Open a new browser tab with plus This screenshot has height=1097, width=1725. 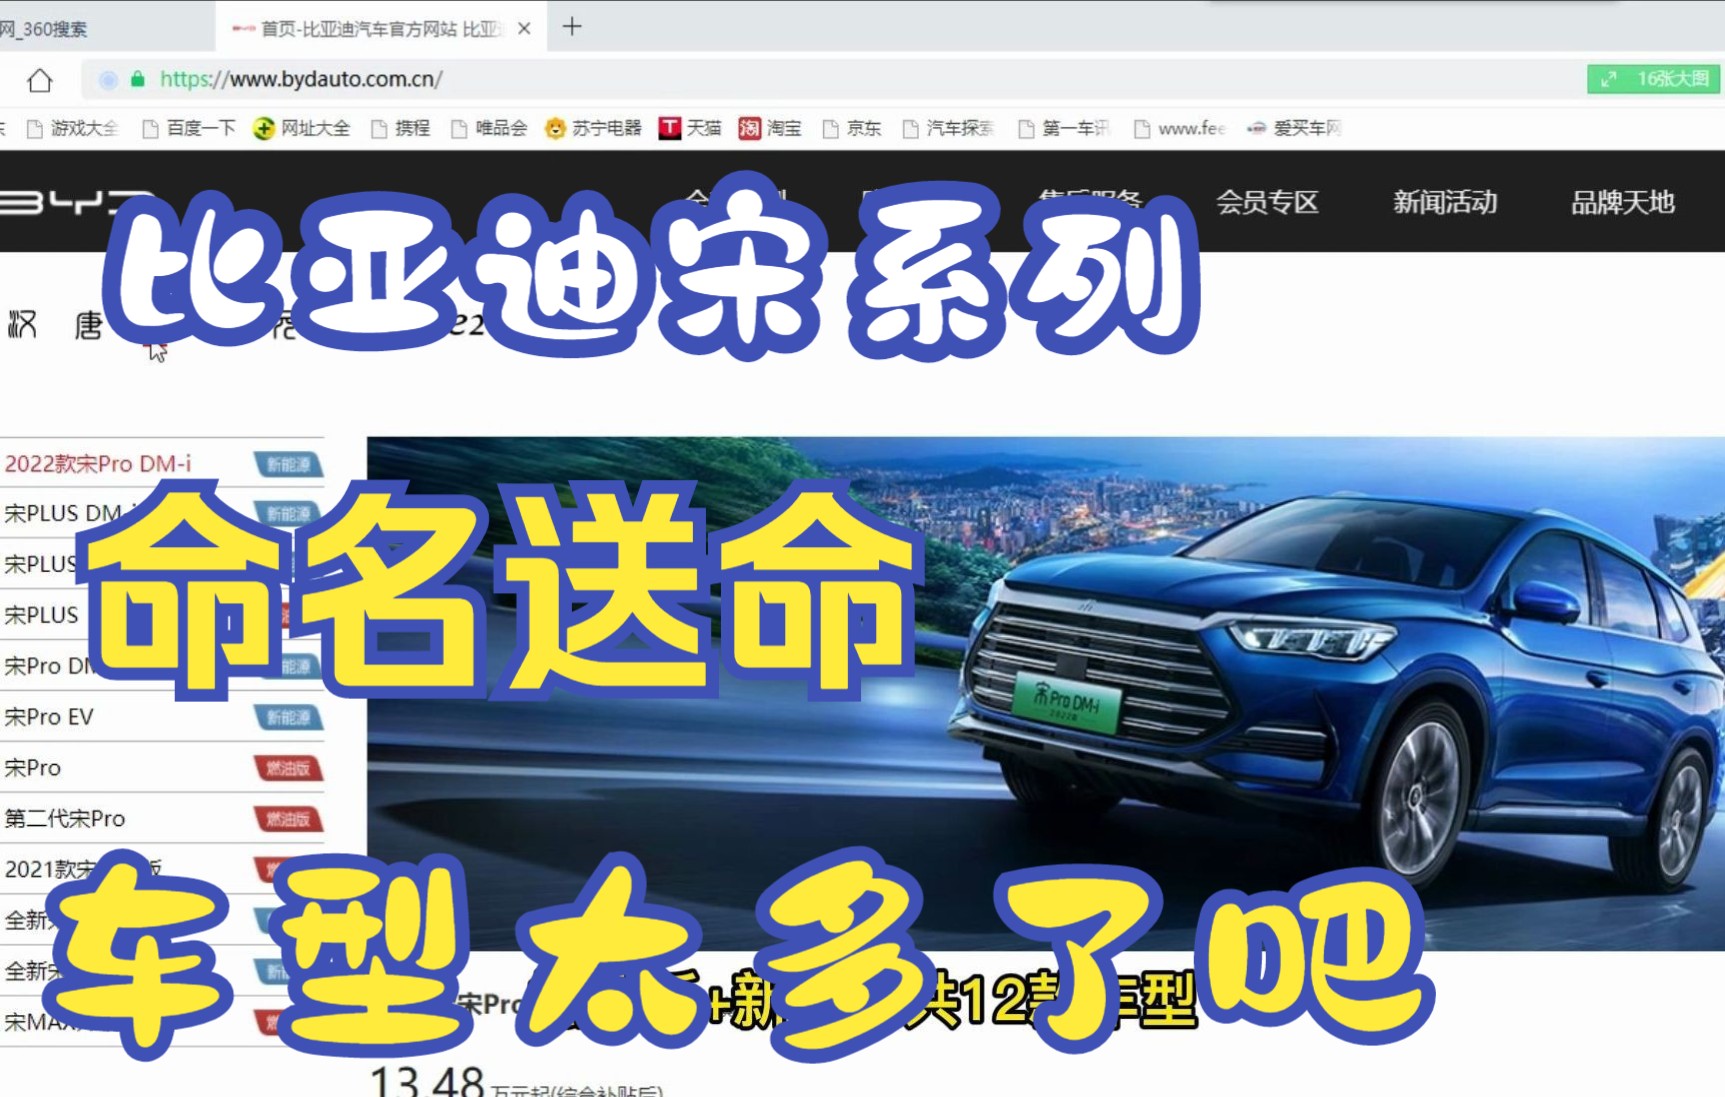[572, 27]
